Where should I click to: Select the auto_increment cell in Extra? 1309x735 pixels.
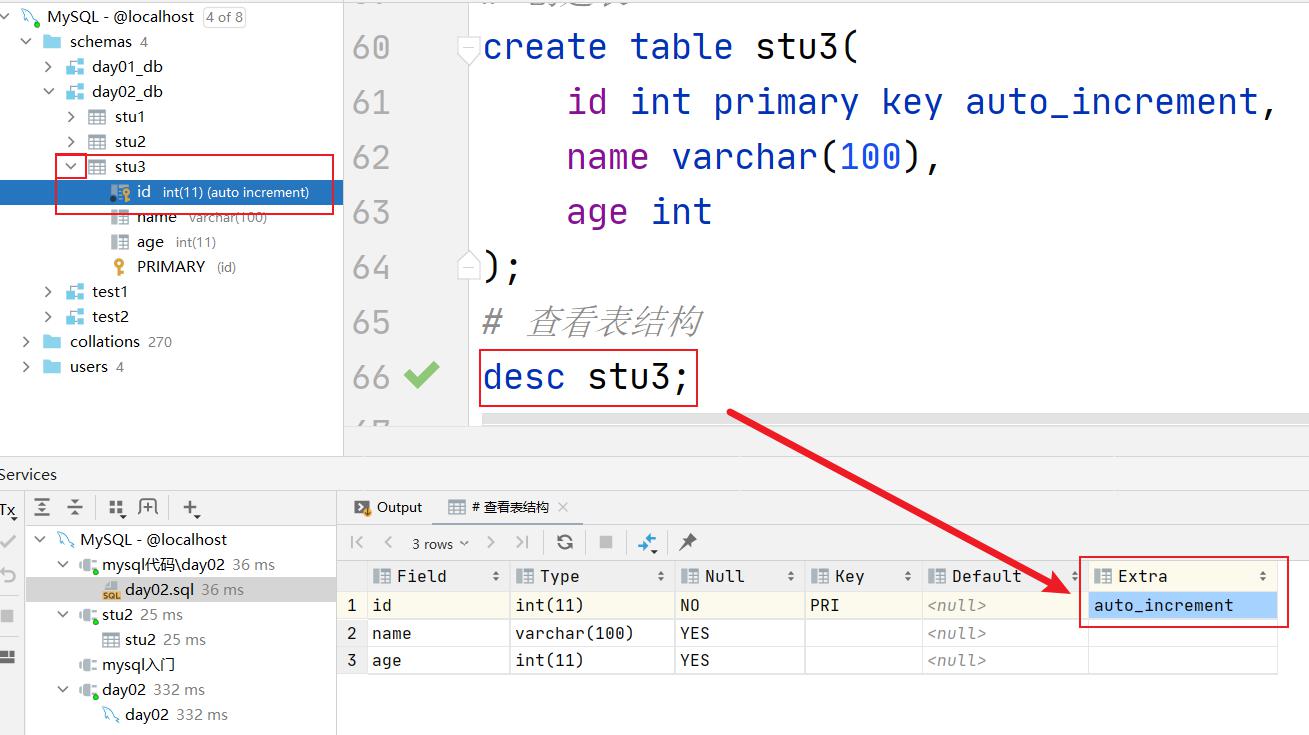pyautogui.click(x=1183, y=605)
